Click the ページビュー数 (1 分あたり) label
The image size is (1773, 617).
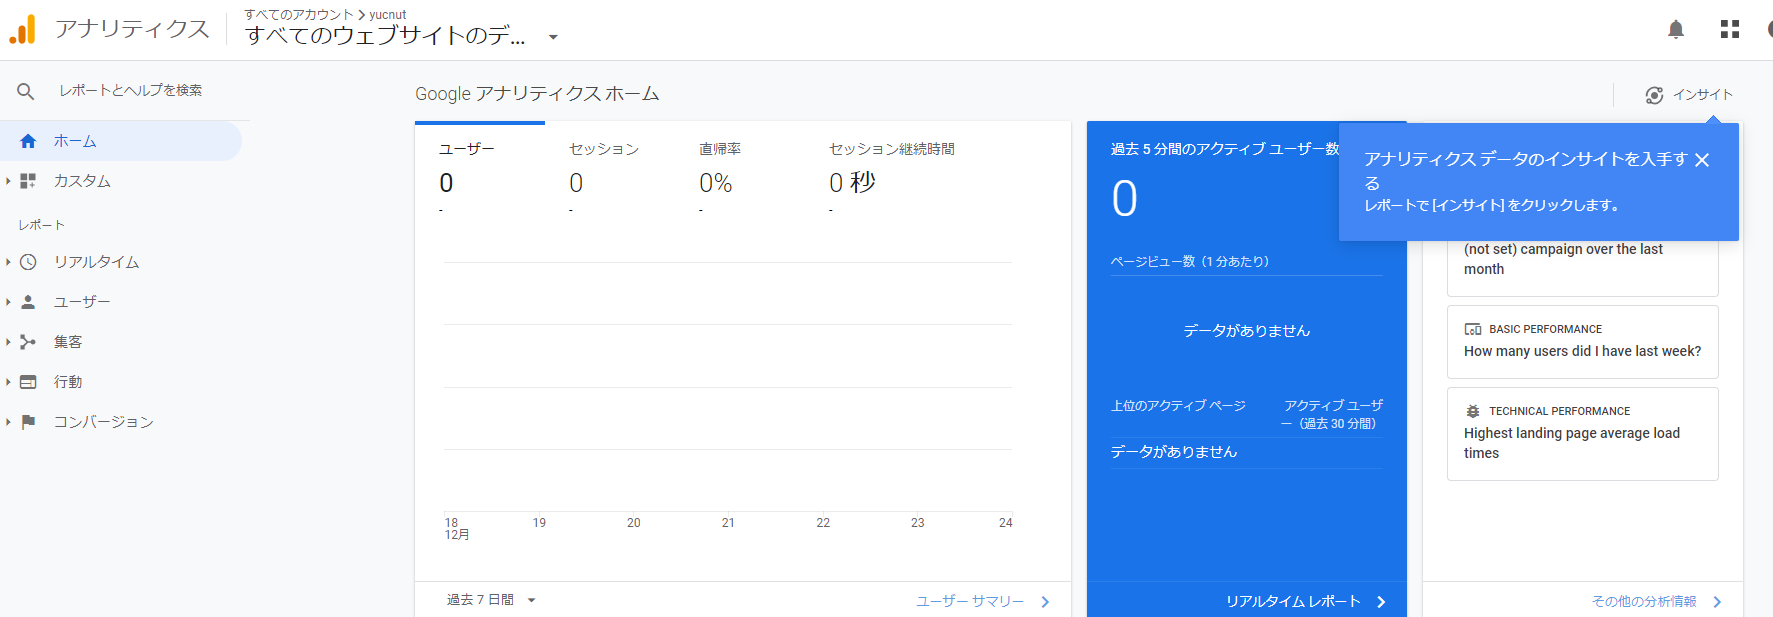1190,262
